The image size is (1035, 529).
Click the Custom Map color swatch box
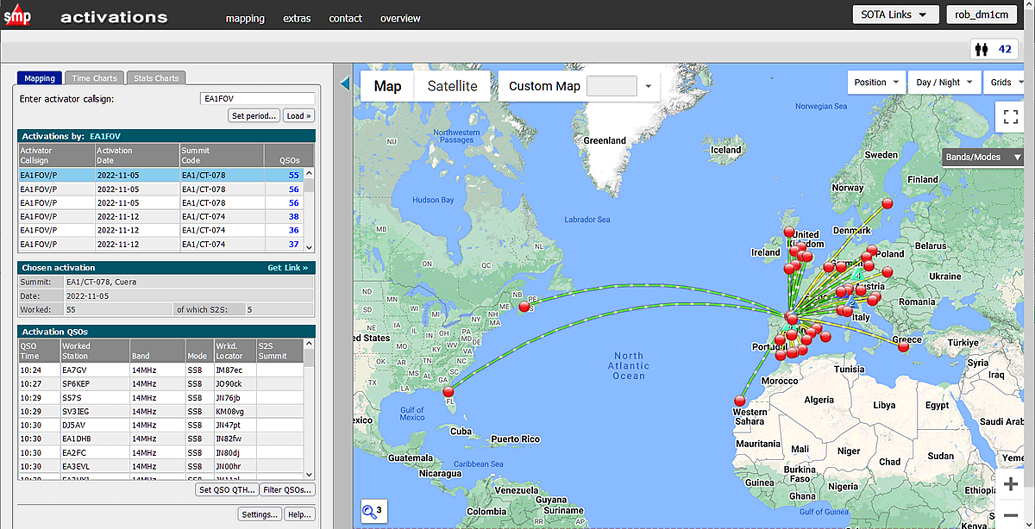pyautogui.click(x=611, y=86)
